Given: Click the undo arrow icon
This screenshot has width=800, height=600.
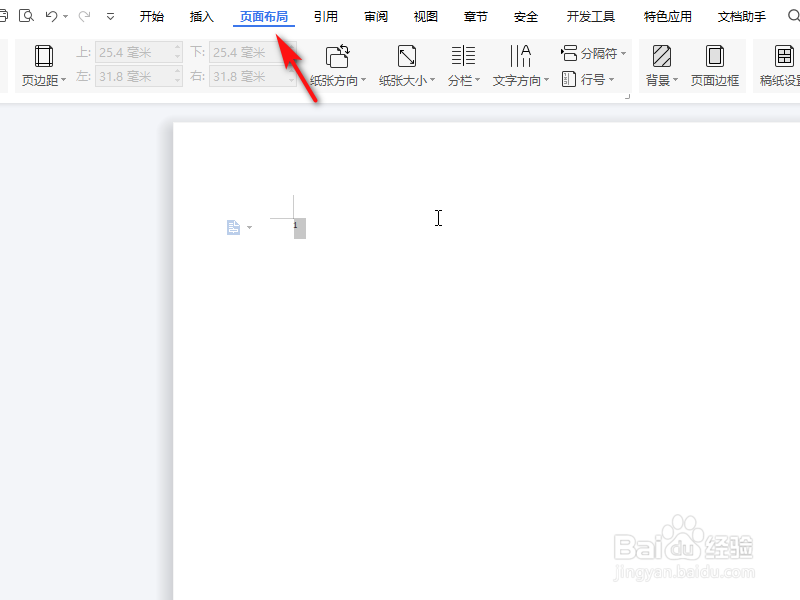Looking at the screenshot, I should 52,16.
